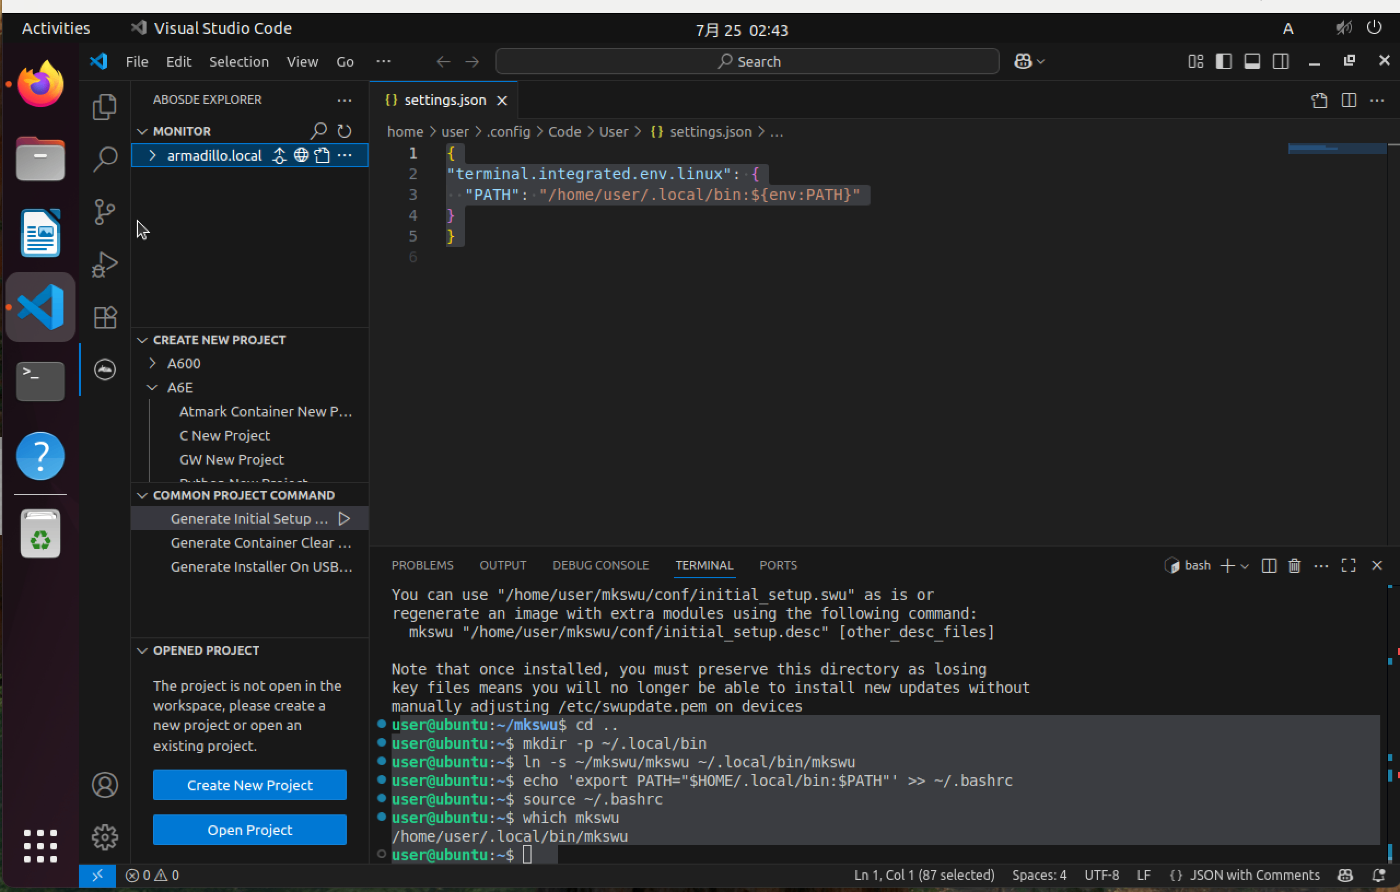Toggle secondary side bar visibility
The width and height of the screenshot is (1400, 892).
pos(1280,61)
